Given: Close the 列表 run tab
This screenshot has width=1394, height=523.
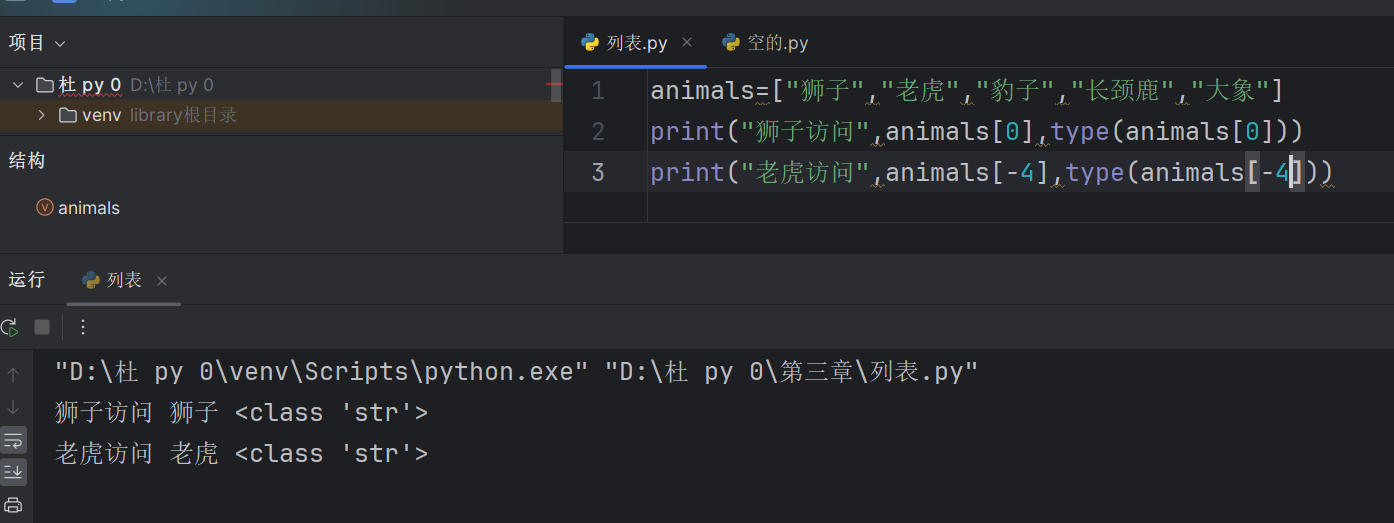Looking at the screenshot, I should [x=162, y=281].
